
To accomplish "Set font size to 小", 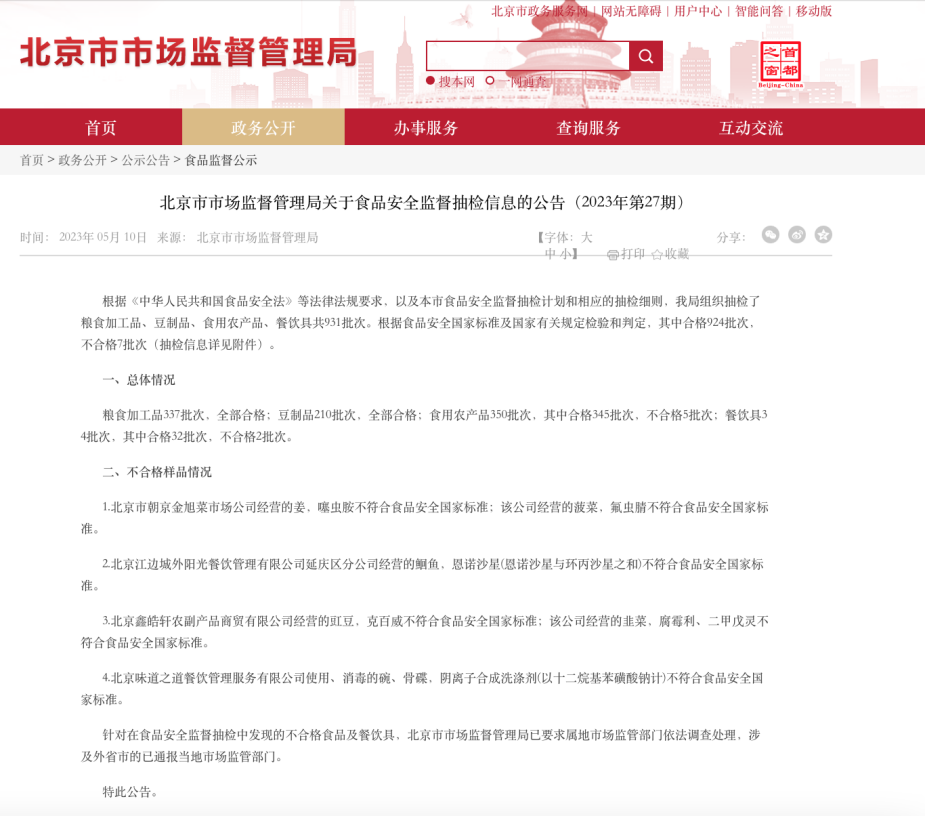I will tap(565, 254).
